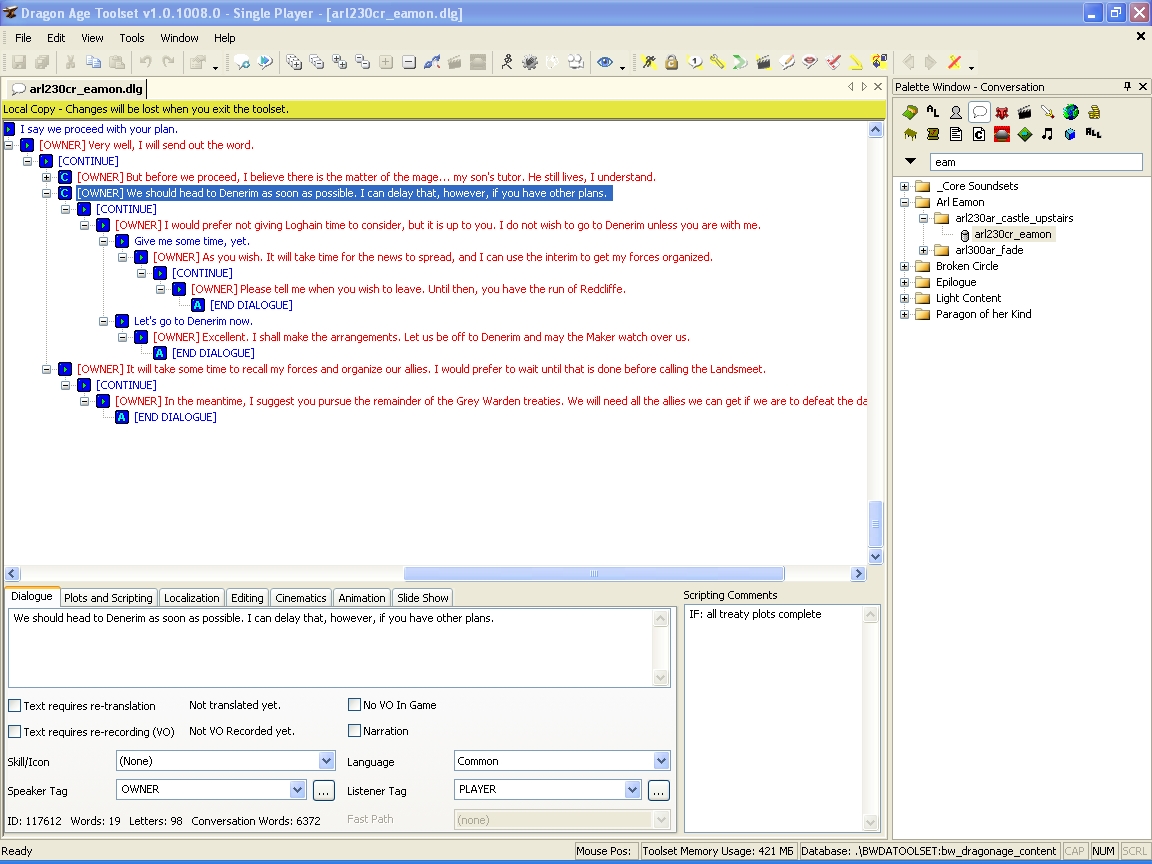The width and height of the screenshot is (1152, 864).
Task: Click the '...' button beside Speaker Tag
Action: pyautogui.click(x=324, y=791)
